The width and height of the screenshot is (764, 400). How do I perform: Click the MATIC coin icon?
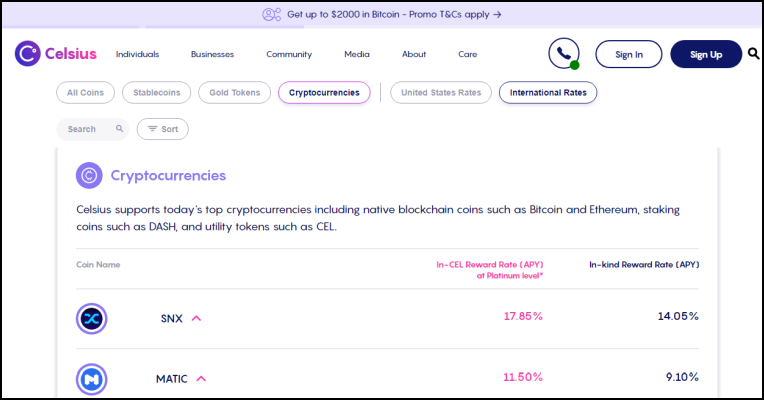click(92, 379)
